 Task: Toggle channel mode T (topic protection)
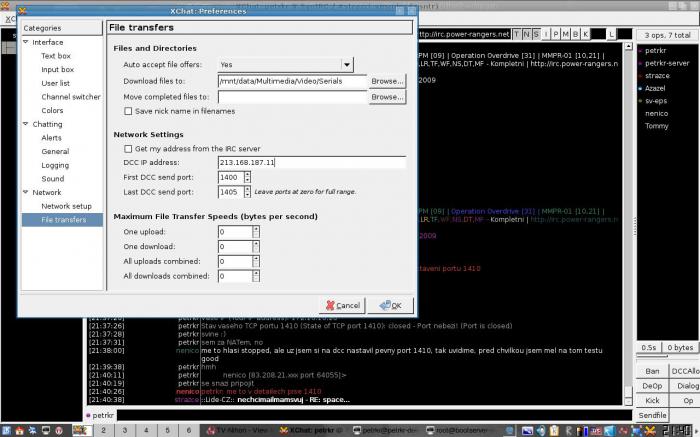tap(517, 34)
